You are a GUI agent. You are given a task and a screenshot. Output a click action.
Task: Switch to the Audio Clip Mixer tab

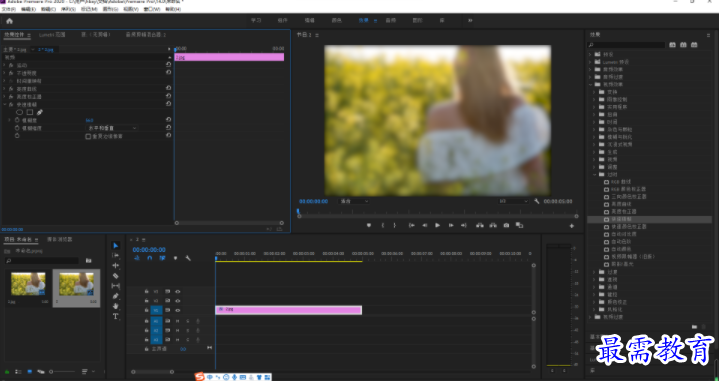(146, 35)
